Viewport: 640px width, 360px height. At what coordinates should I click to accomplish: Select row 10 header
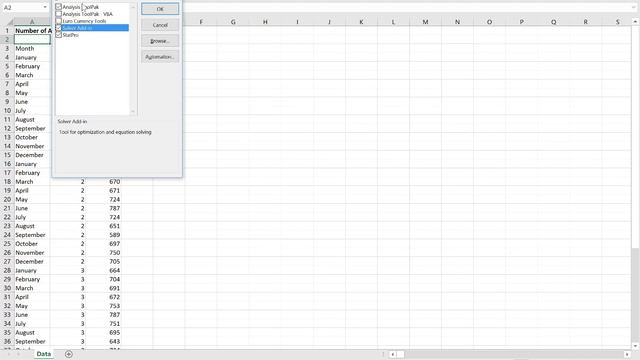(7, 111)
